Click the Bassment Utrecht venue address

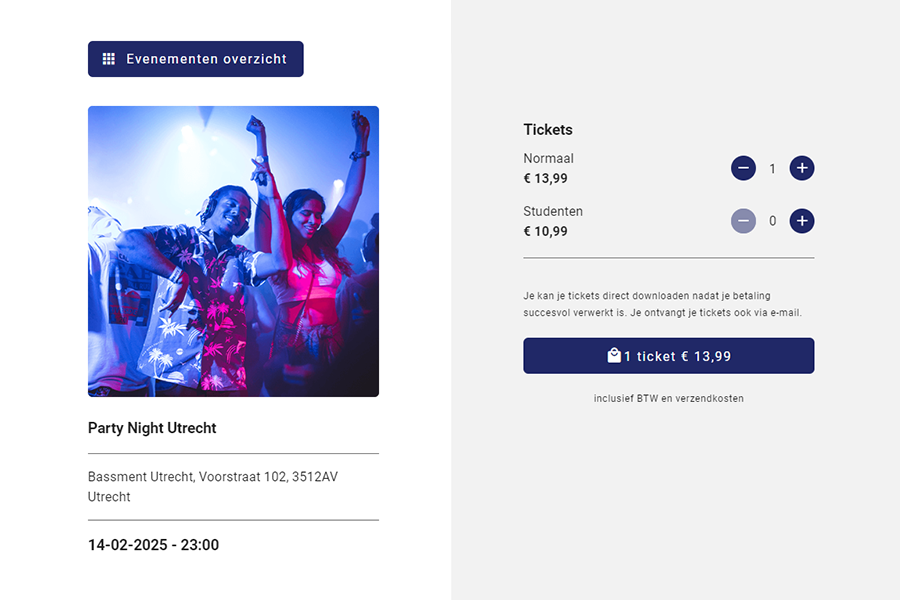213,487
